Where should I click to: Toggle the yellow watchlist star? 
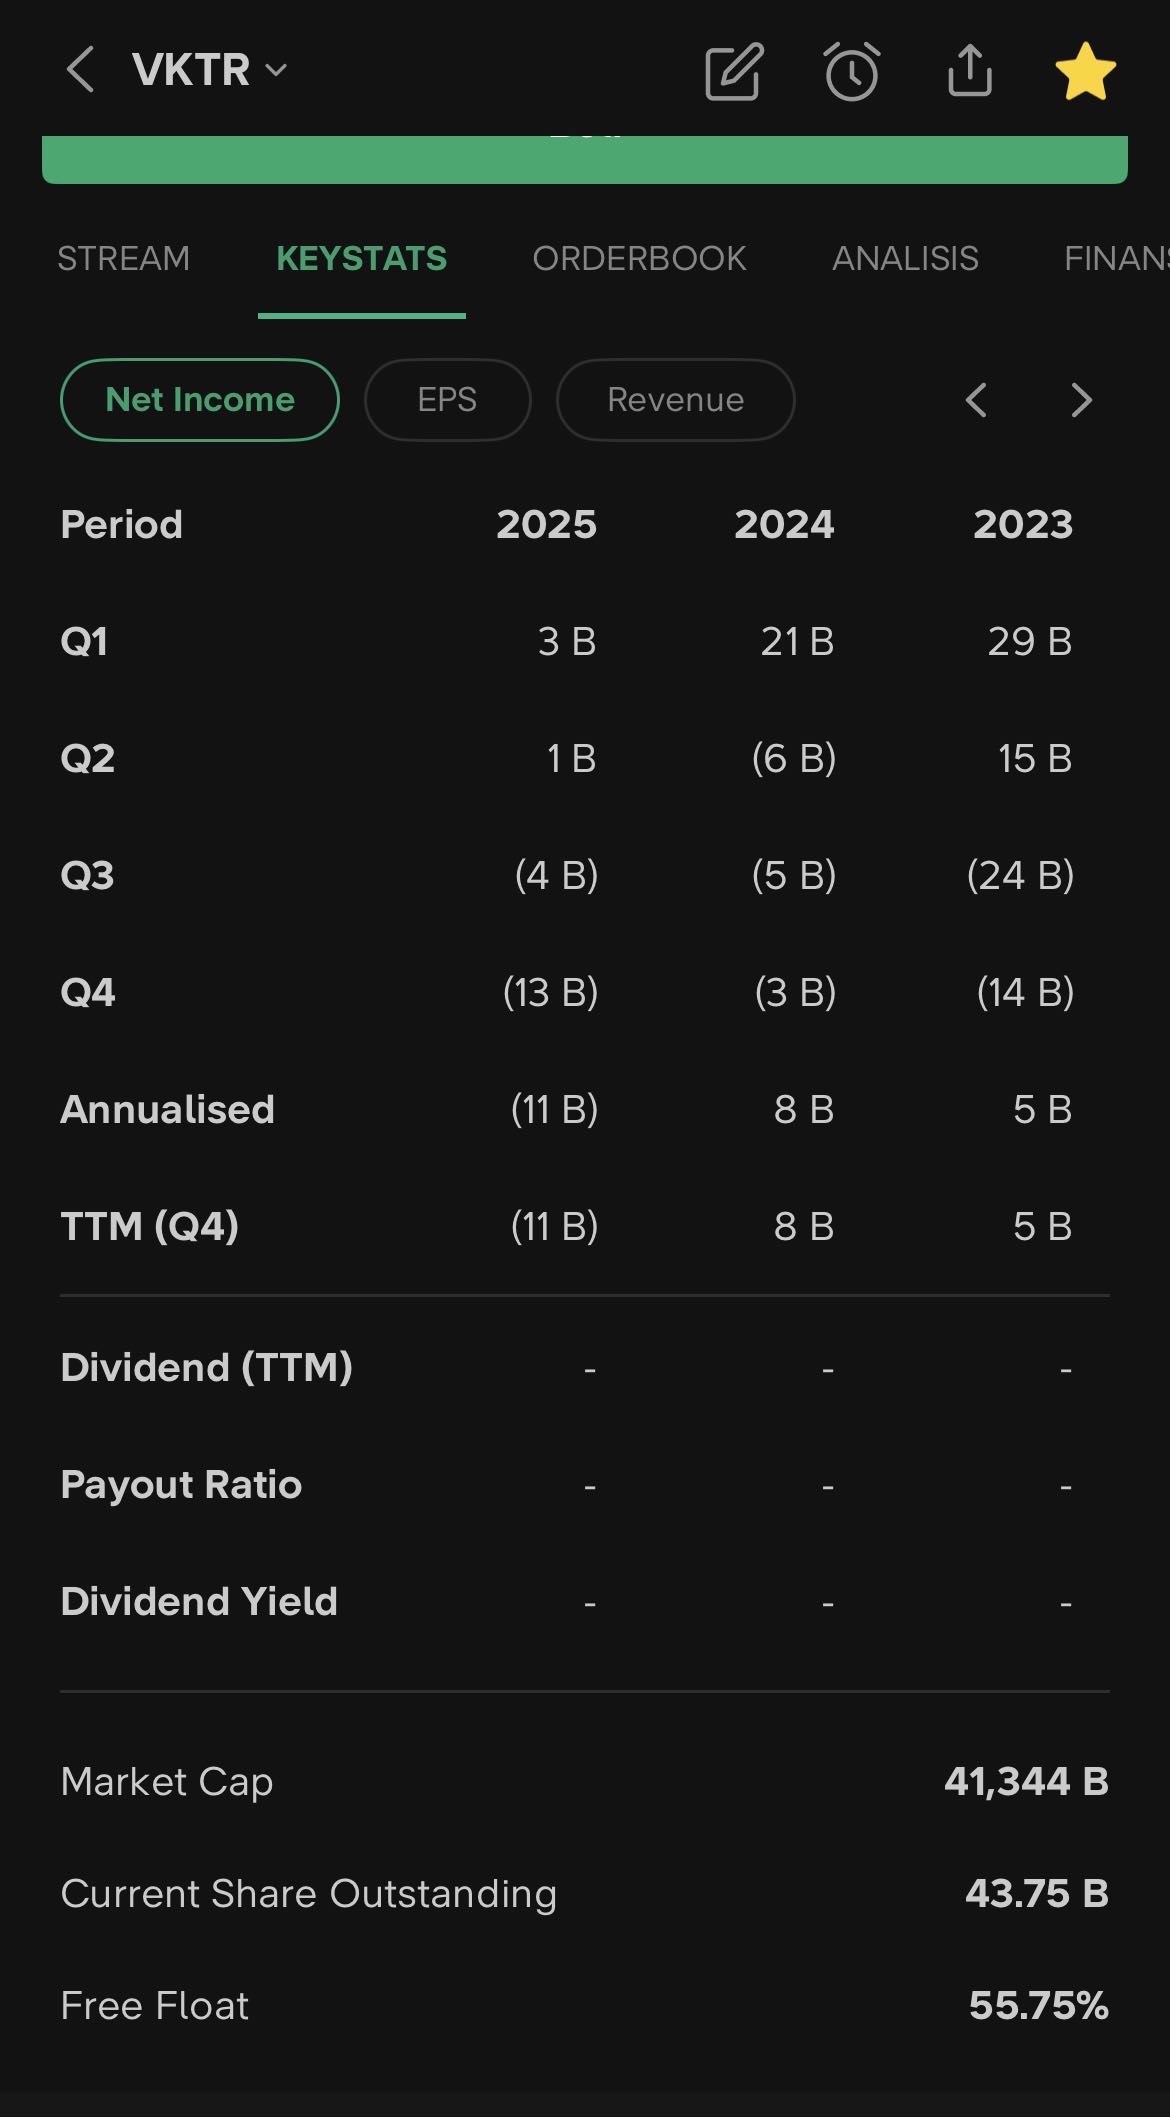[x=1085, y=71]
